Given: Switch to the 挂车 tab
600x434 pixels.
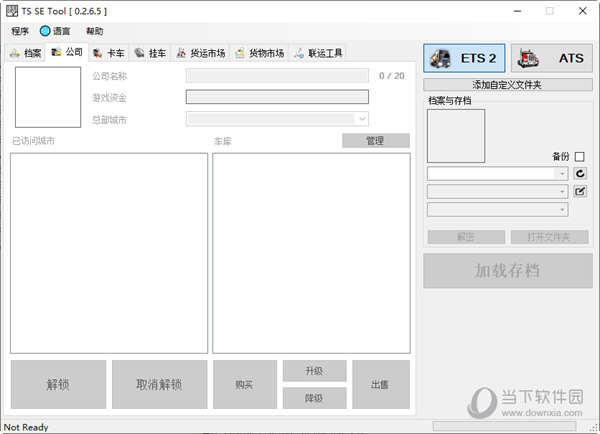Looking at the screenshot, I should coord(150,53).
